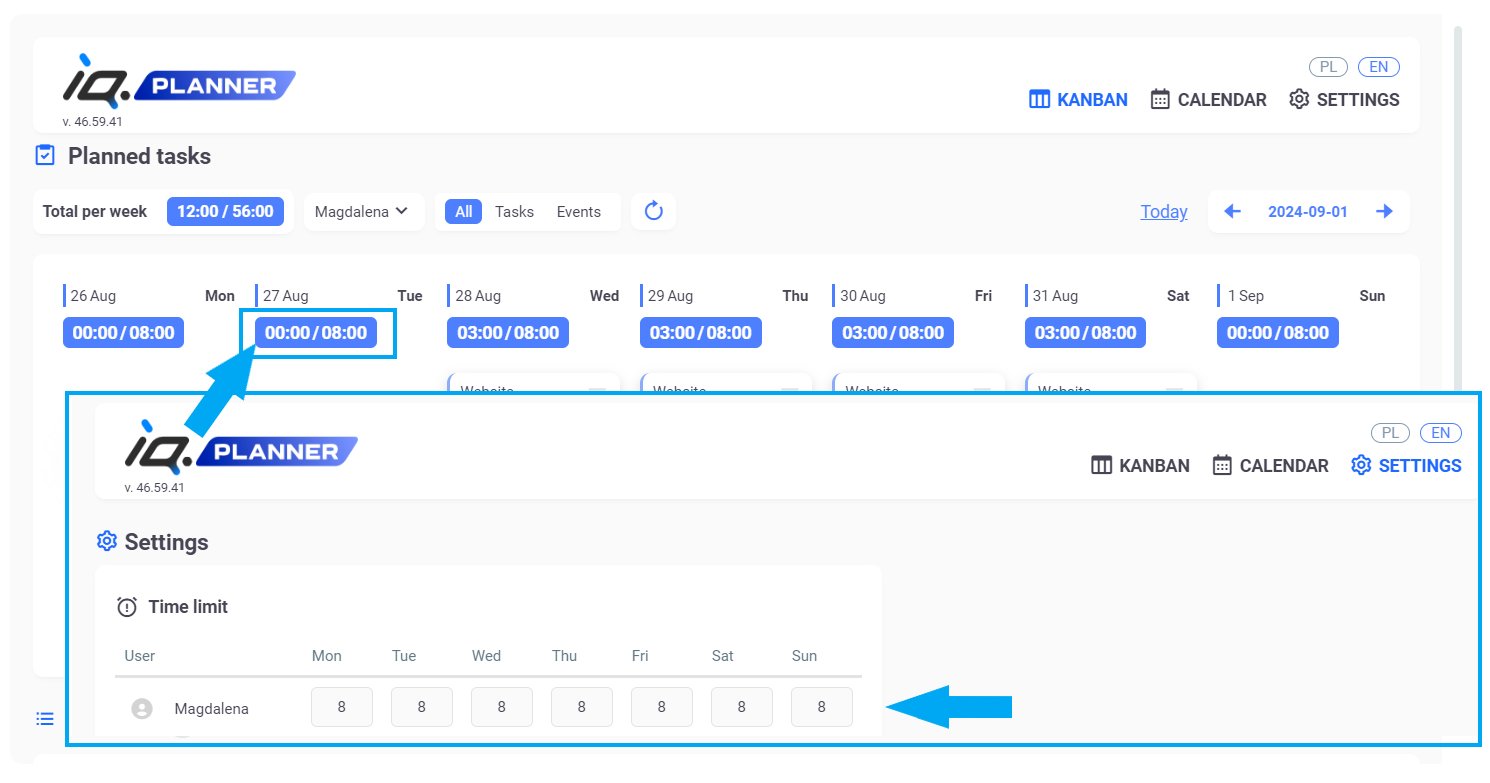Click the Time limit alarm clock icon
The width and height of the screenshot is (1490, 783).
pos(127,607)
